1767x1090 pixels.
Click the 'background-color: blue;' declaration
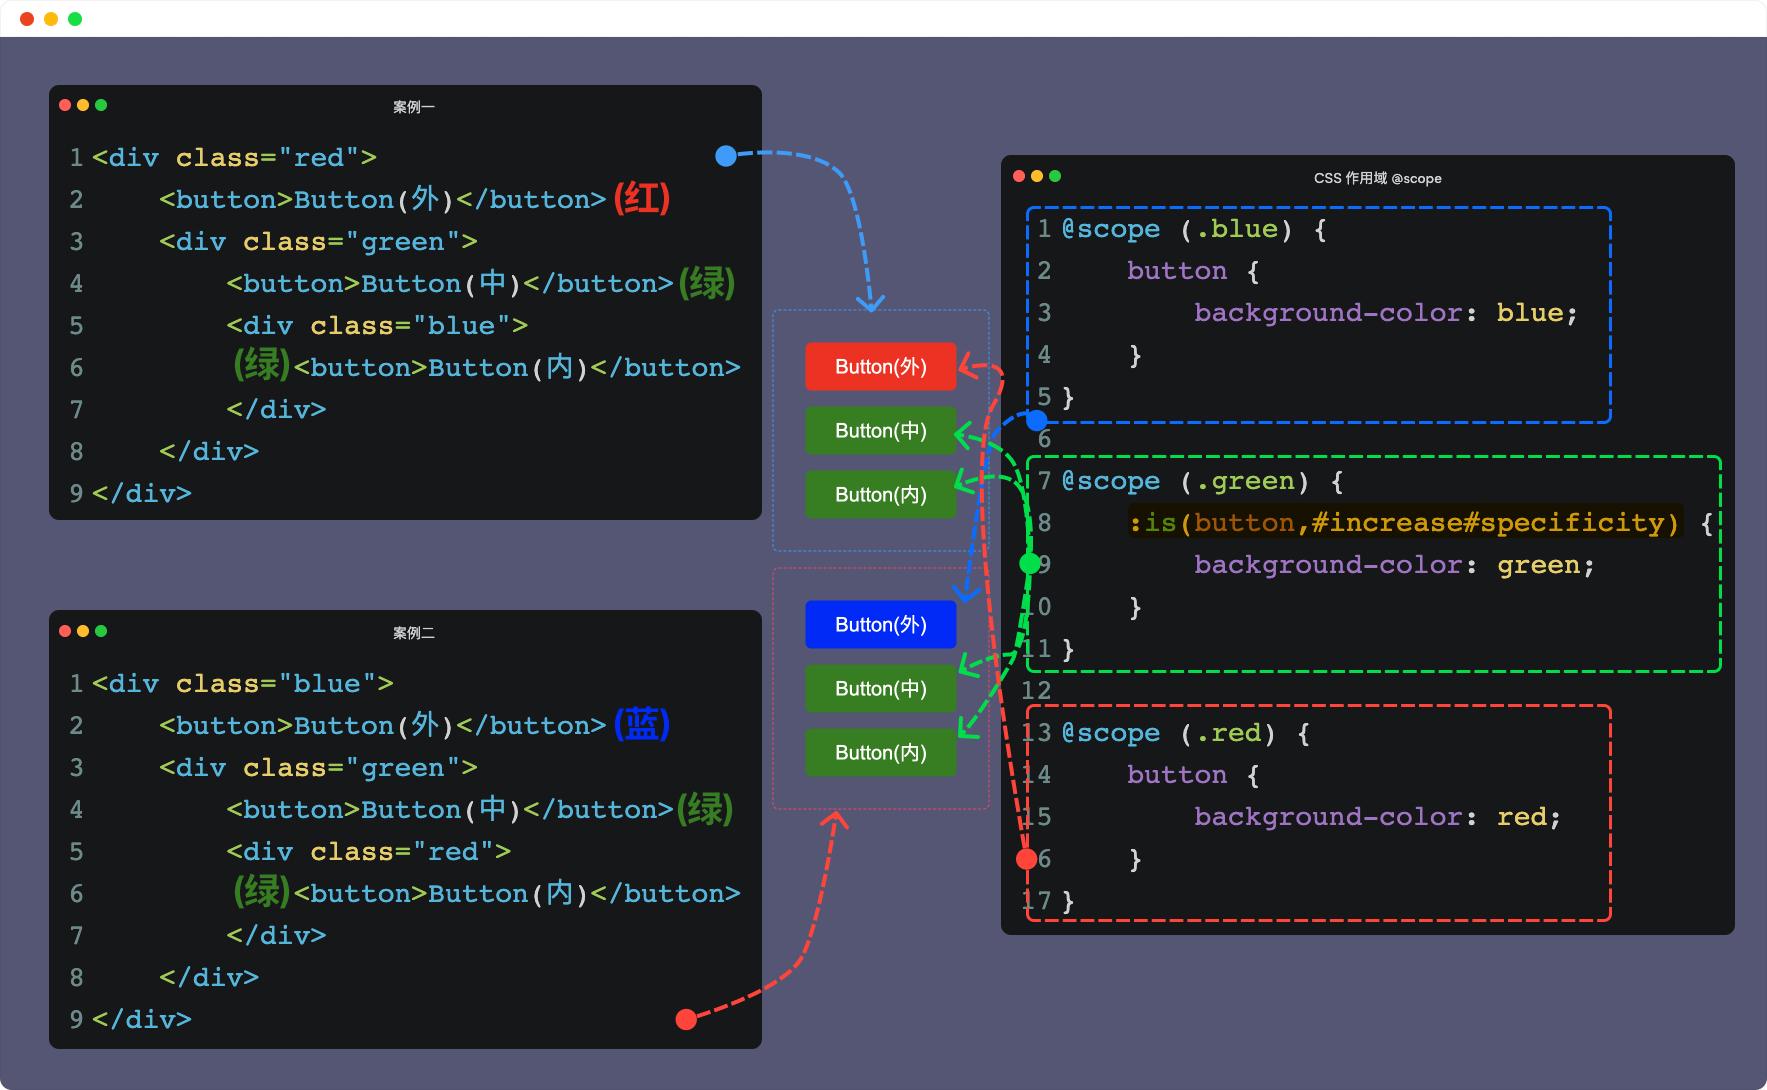click(x=1386, y=313)
